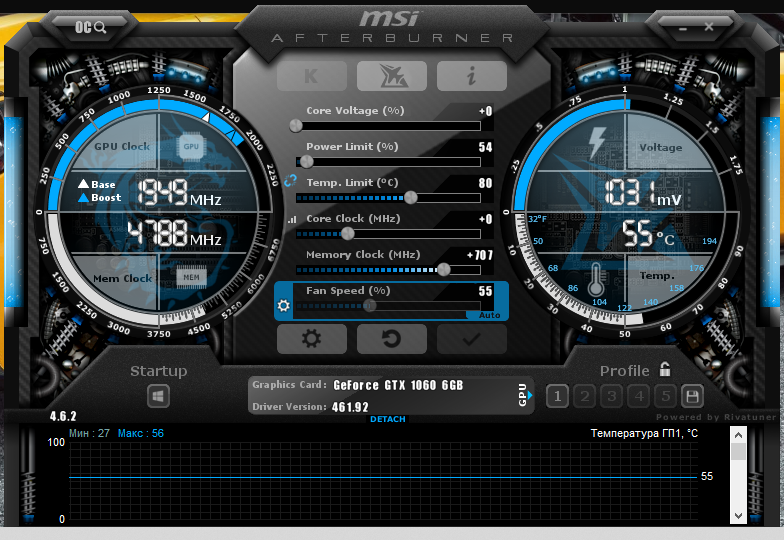This screenshot has width=784, height=540.
Task: Click the Core Voltage +0 value field
Action: pyautogui.click(x=485, y=111)
